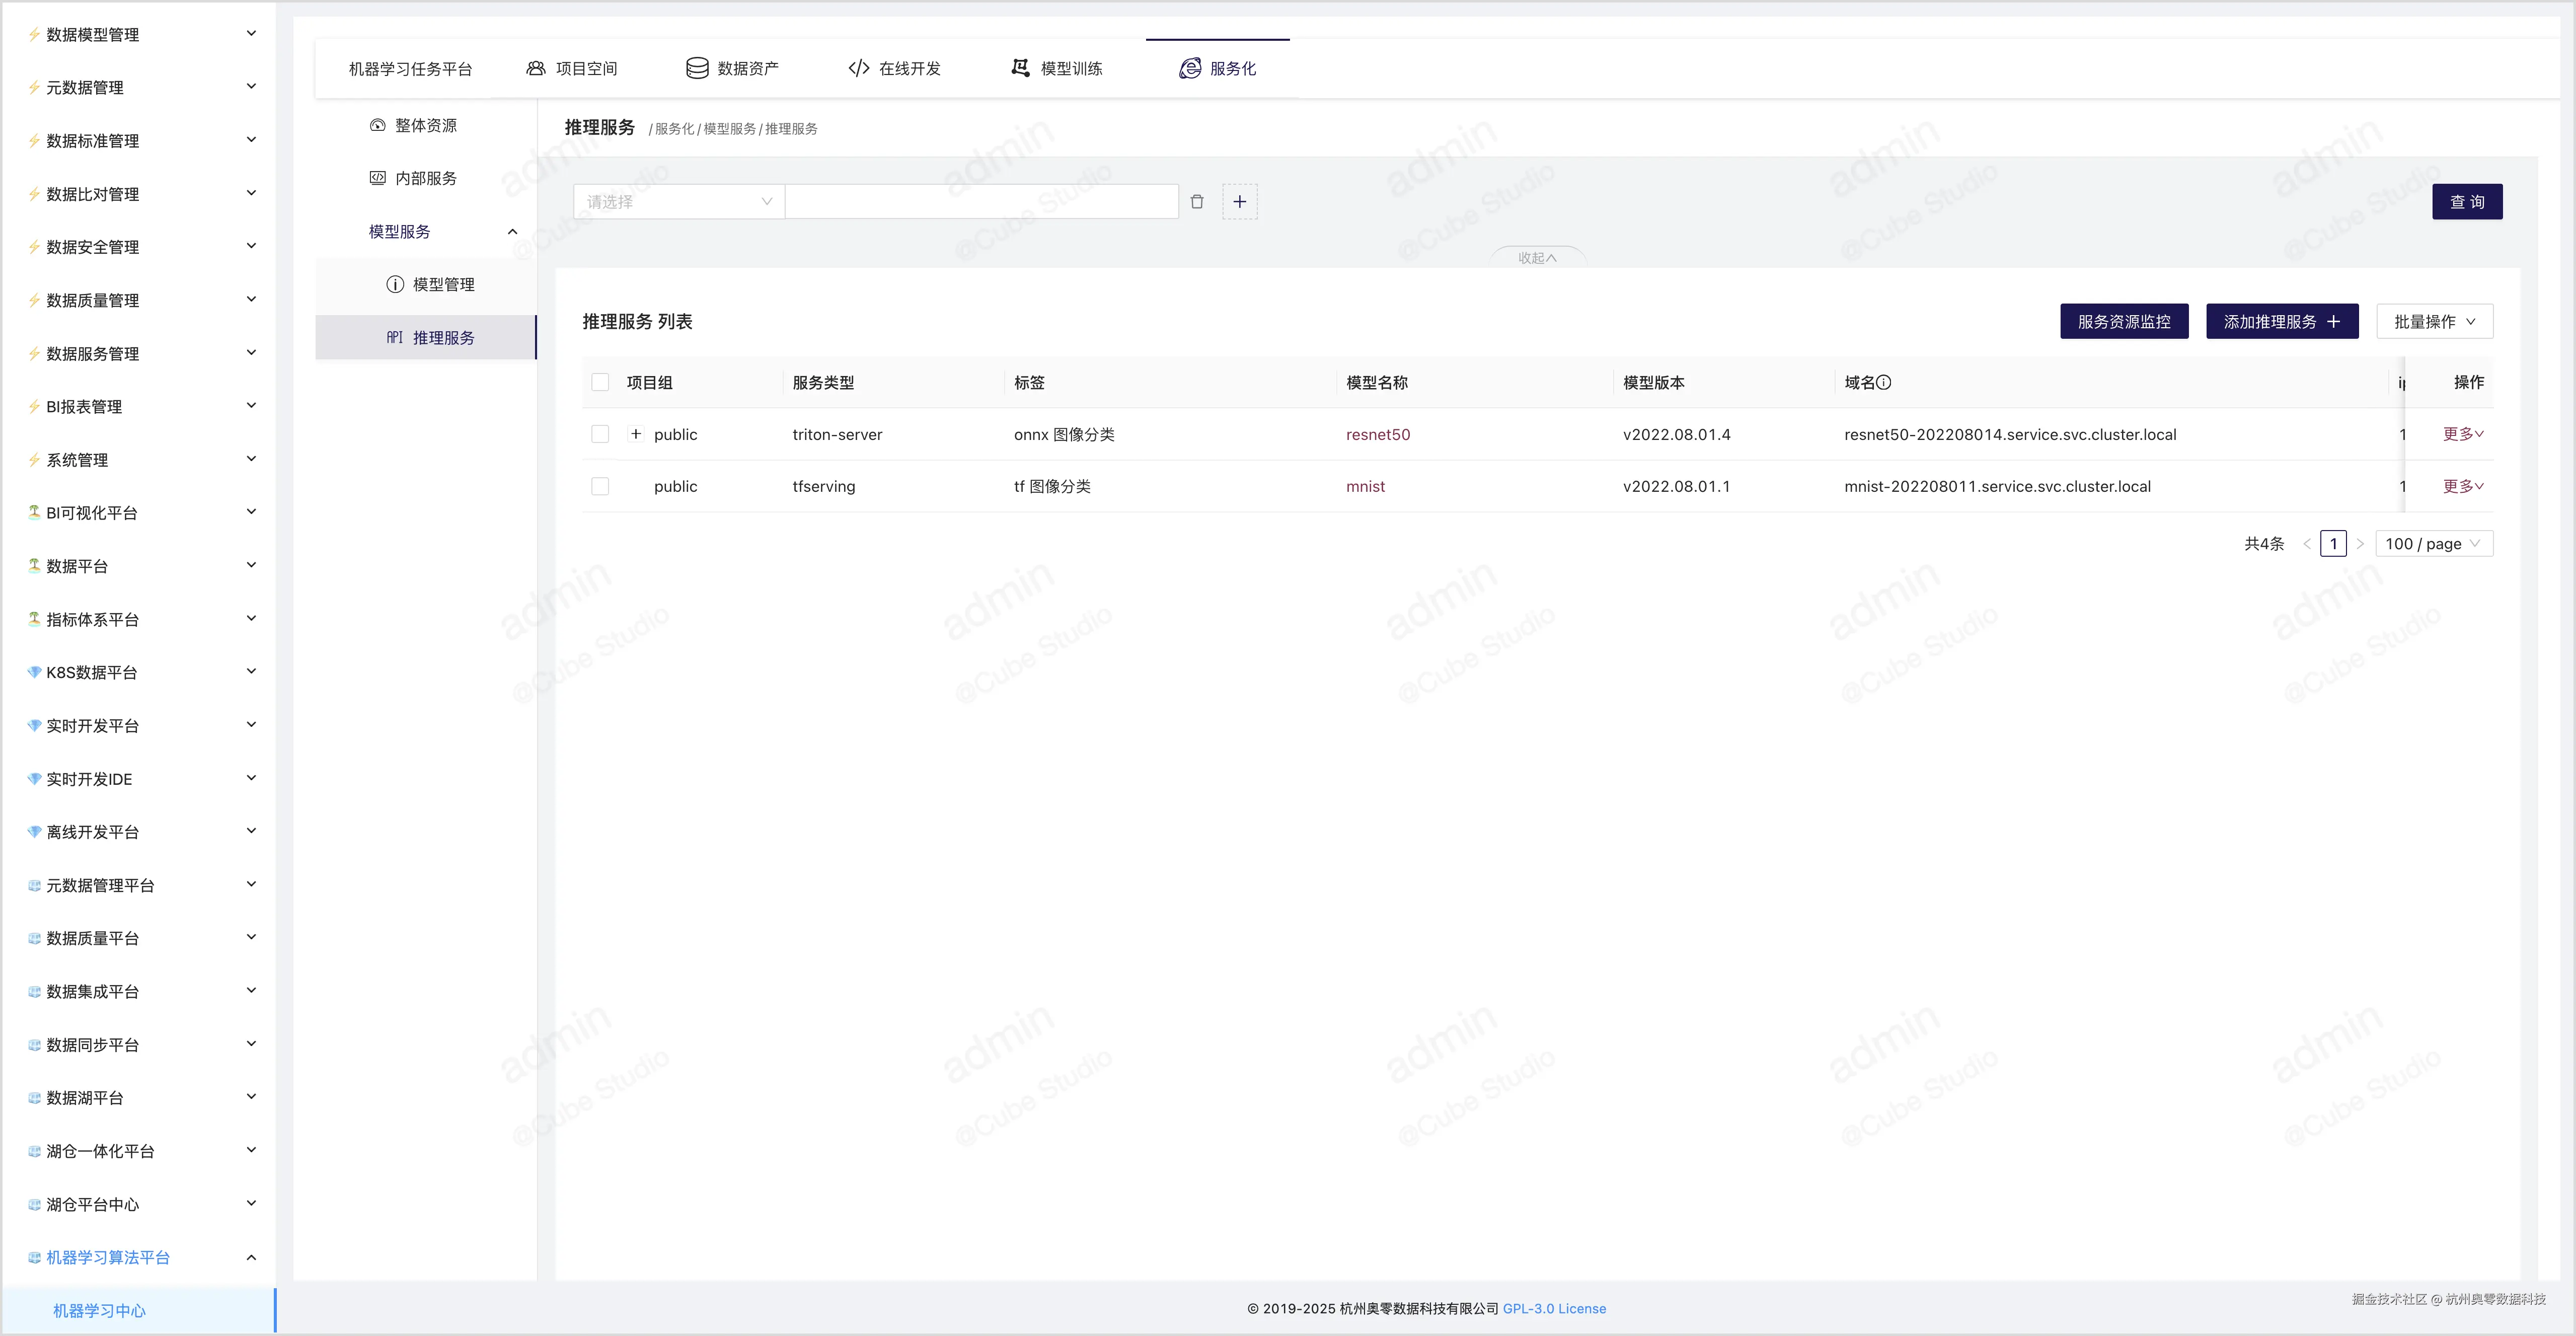Viewport: 2576px width, 1336px height.
Task: Click the plus icon to add a filter
Action: point(1239,202)
